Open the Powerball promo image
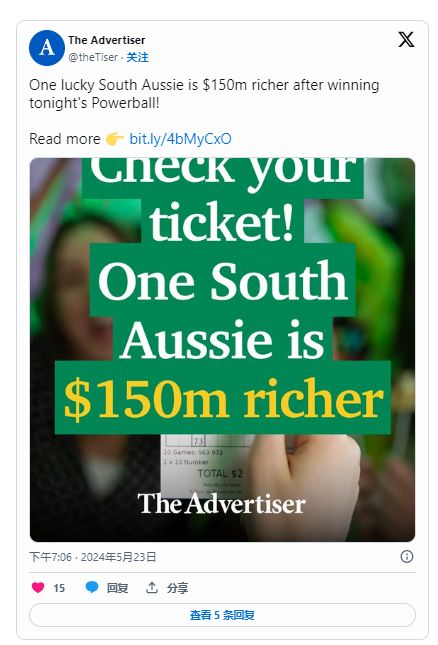 point(222,350)
